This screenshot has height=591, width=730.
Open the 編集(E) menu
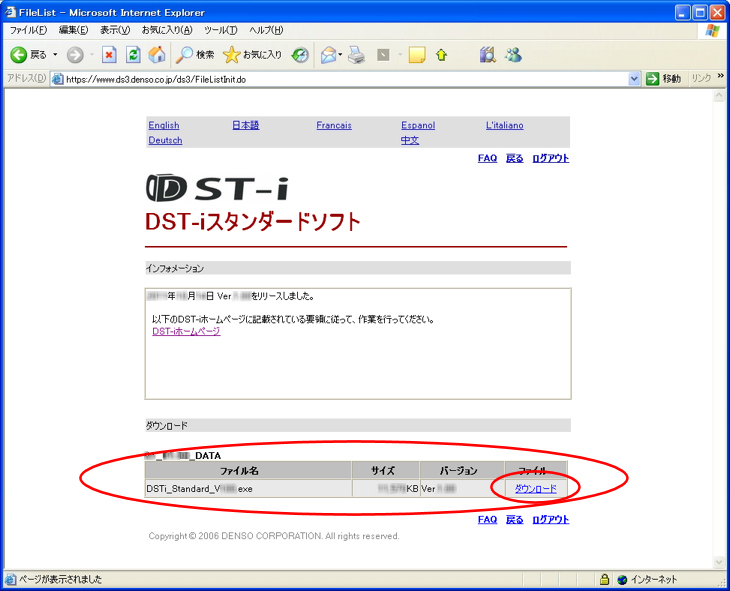click(x=74, y=30)
